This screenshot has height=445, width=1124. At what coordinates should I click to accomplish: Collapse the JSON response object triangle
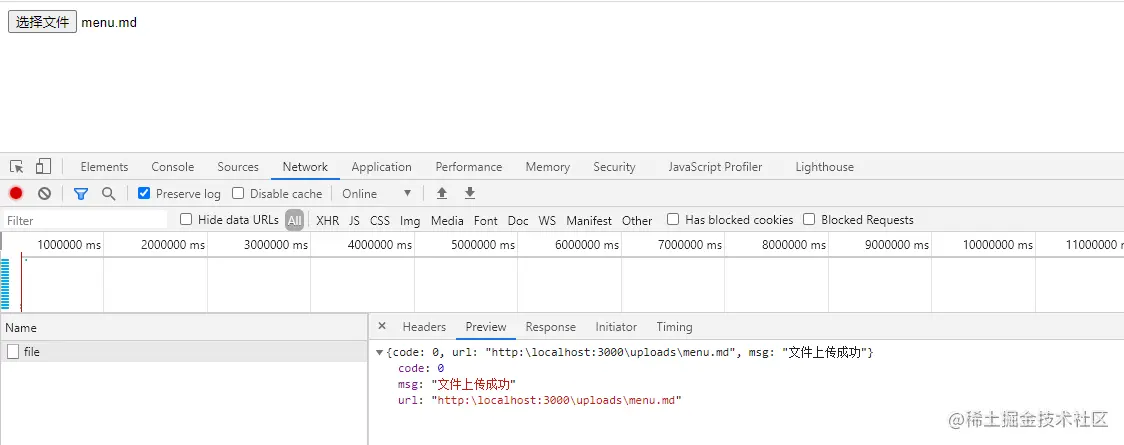(x=379, y=353)
